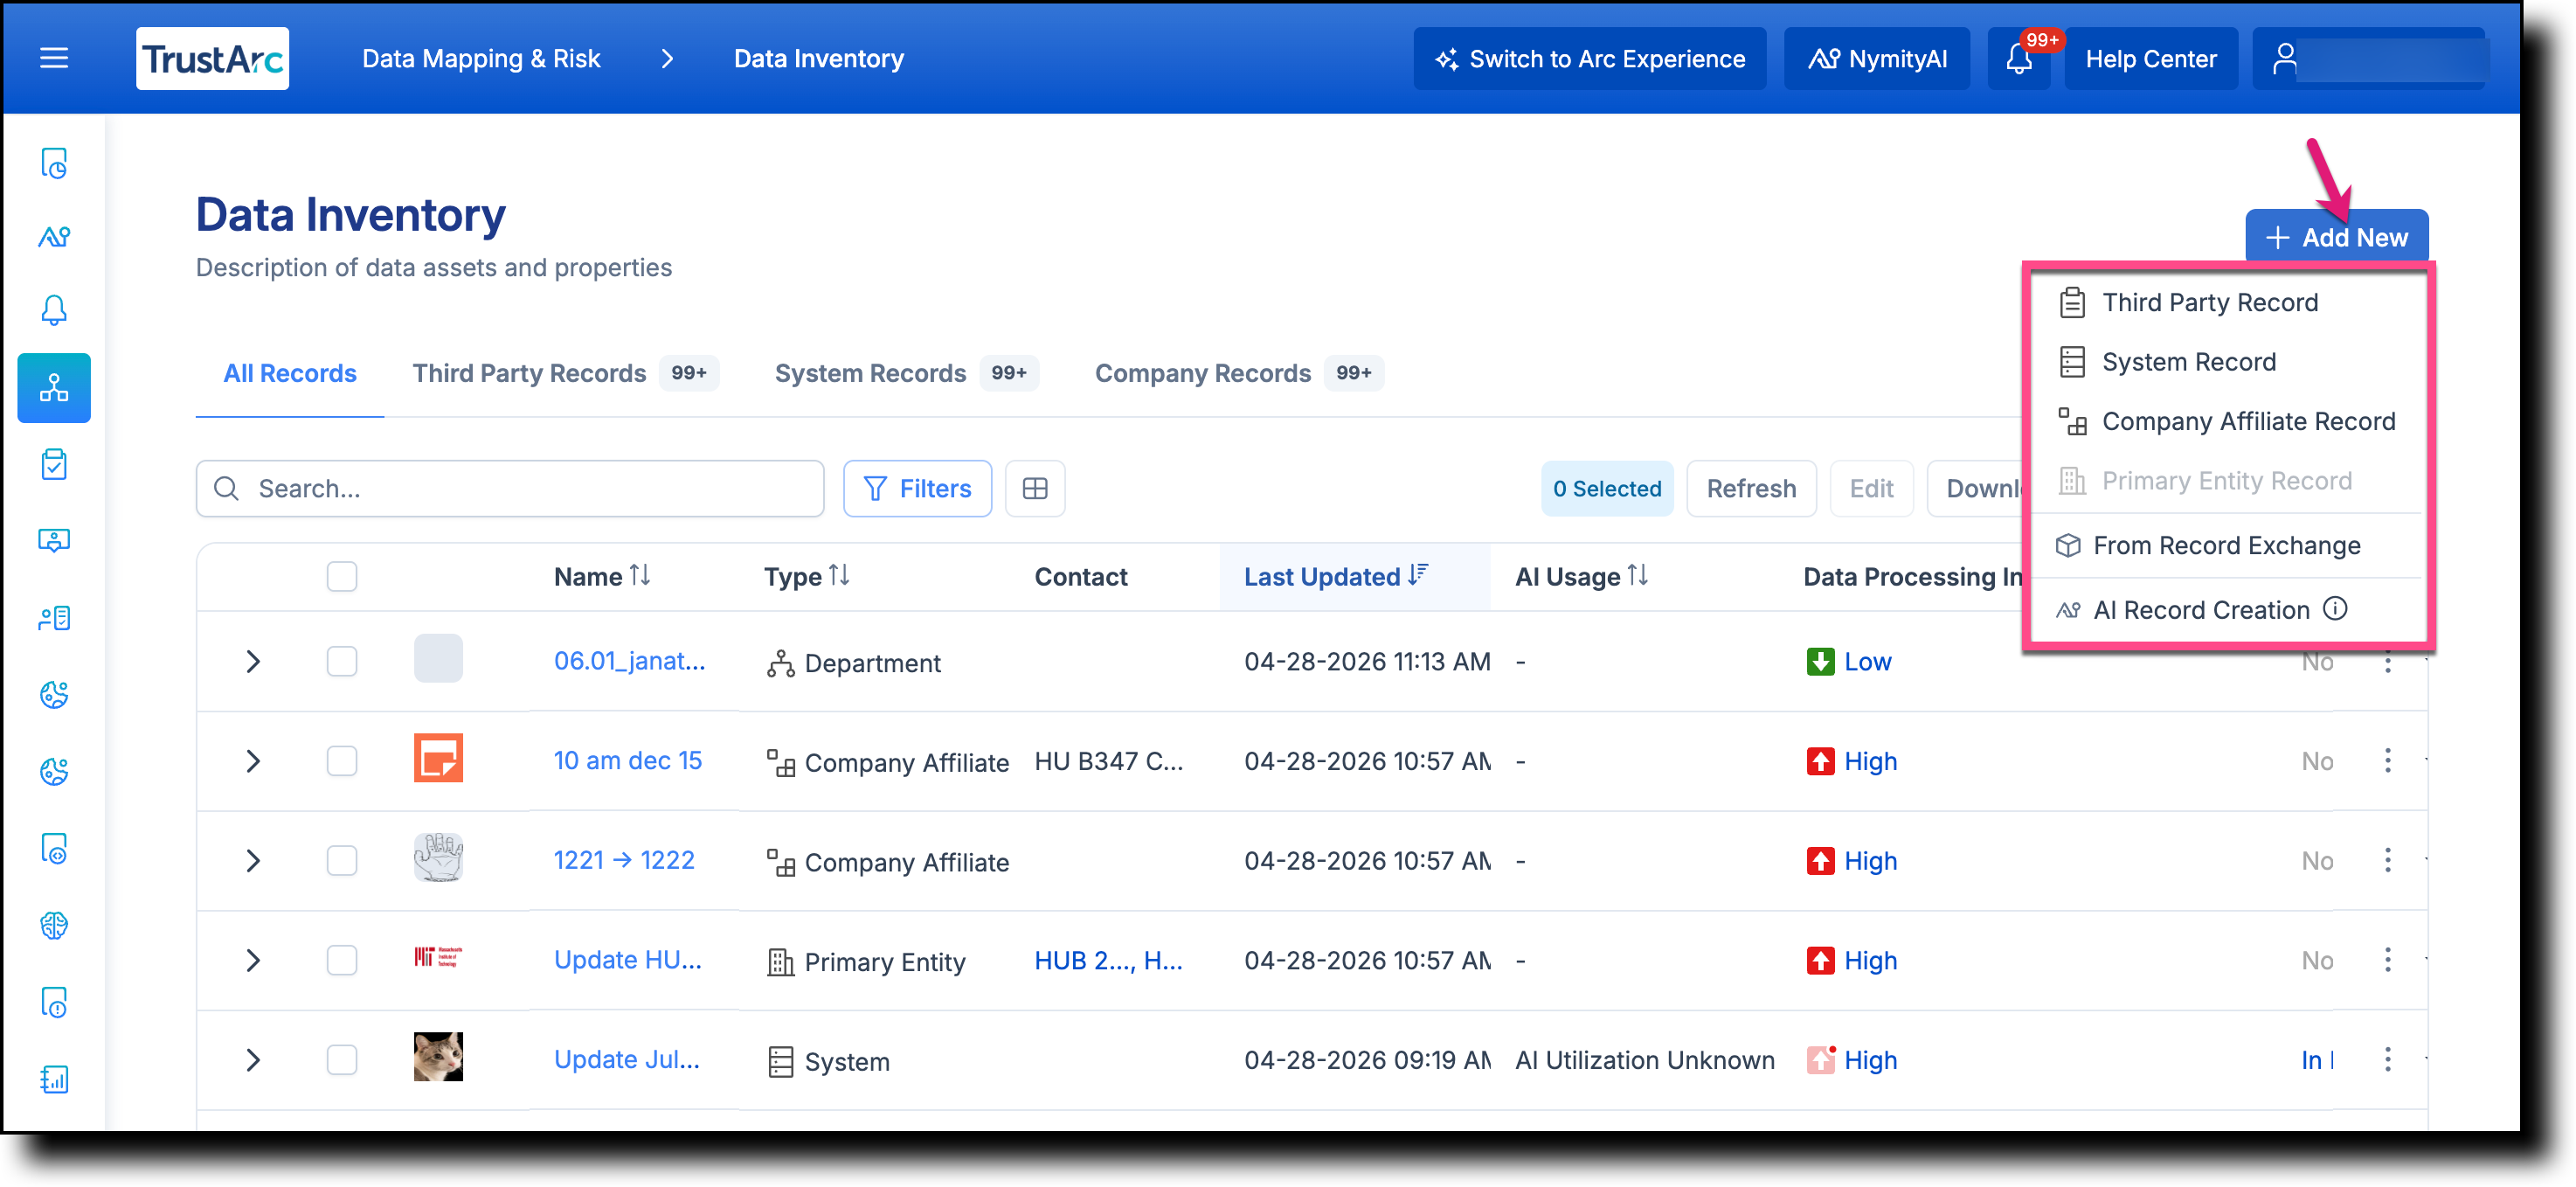Screen dimensions: 2576x1187
Task: Check the 06.01_janat... row checkbox
Action: pos(342,661)
